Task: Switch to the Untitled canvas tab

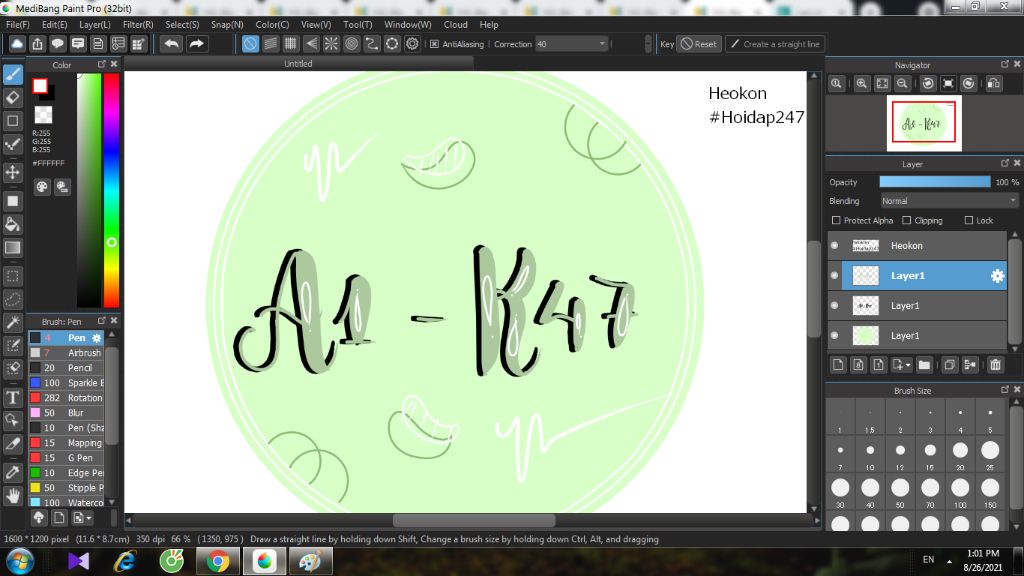Action: (x=298, y=63)
